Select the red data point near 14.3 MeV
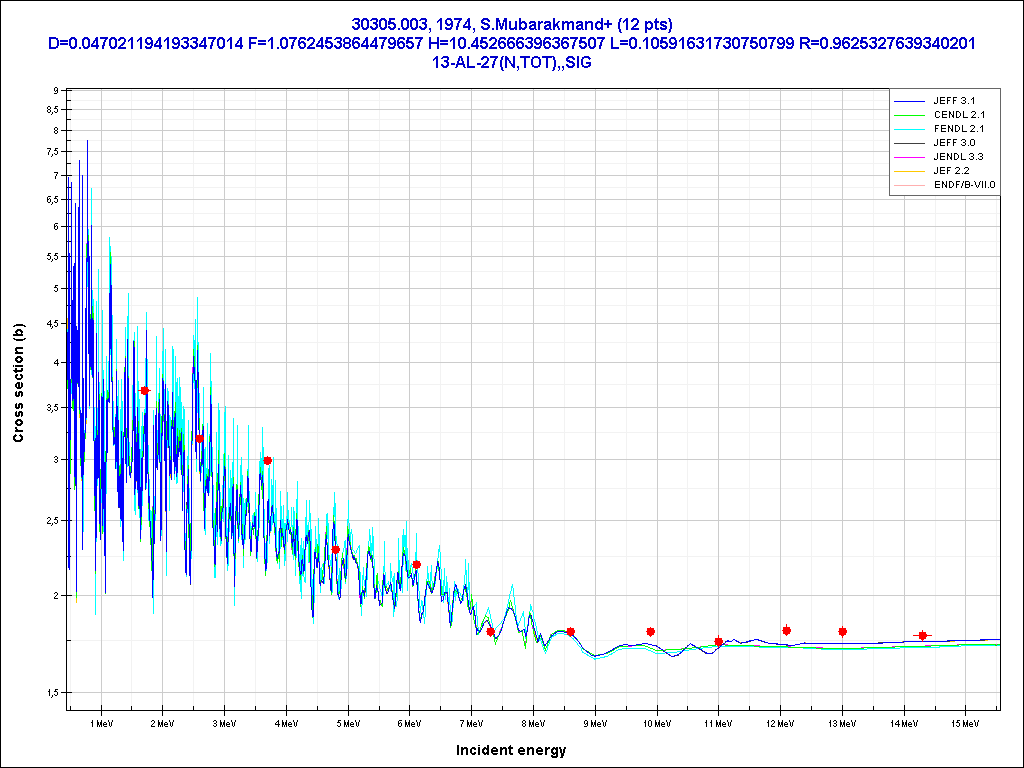 [x=923, y=636]
